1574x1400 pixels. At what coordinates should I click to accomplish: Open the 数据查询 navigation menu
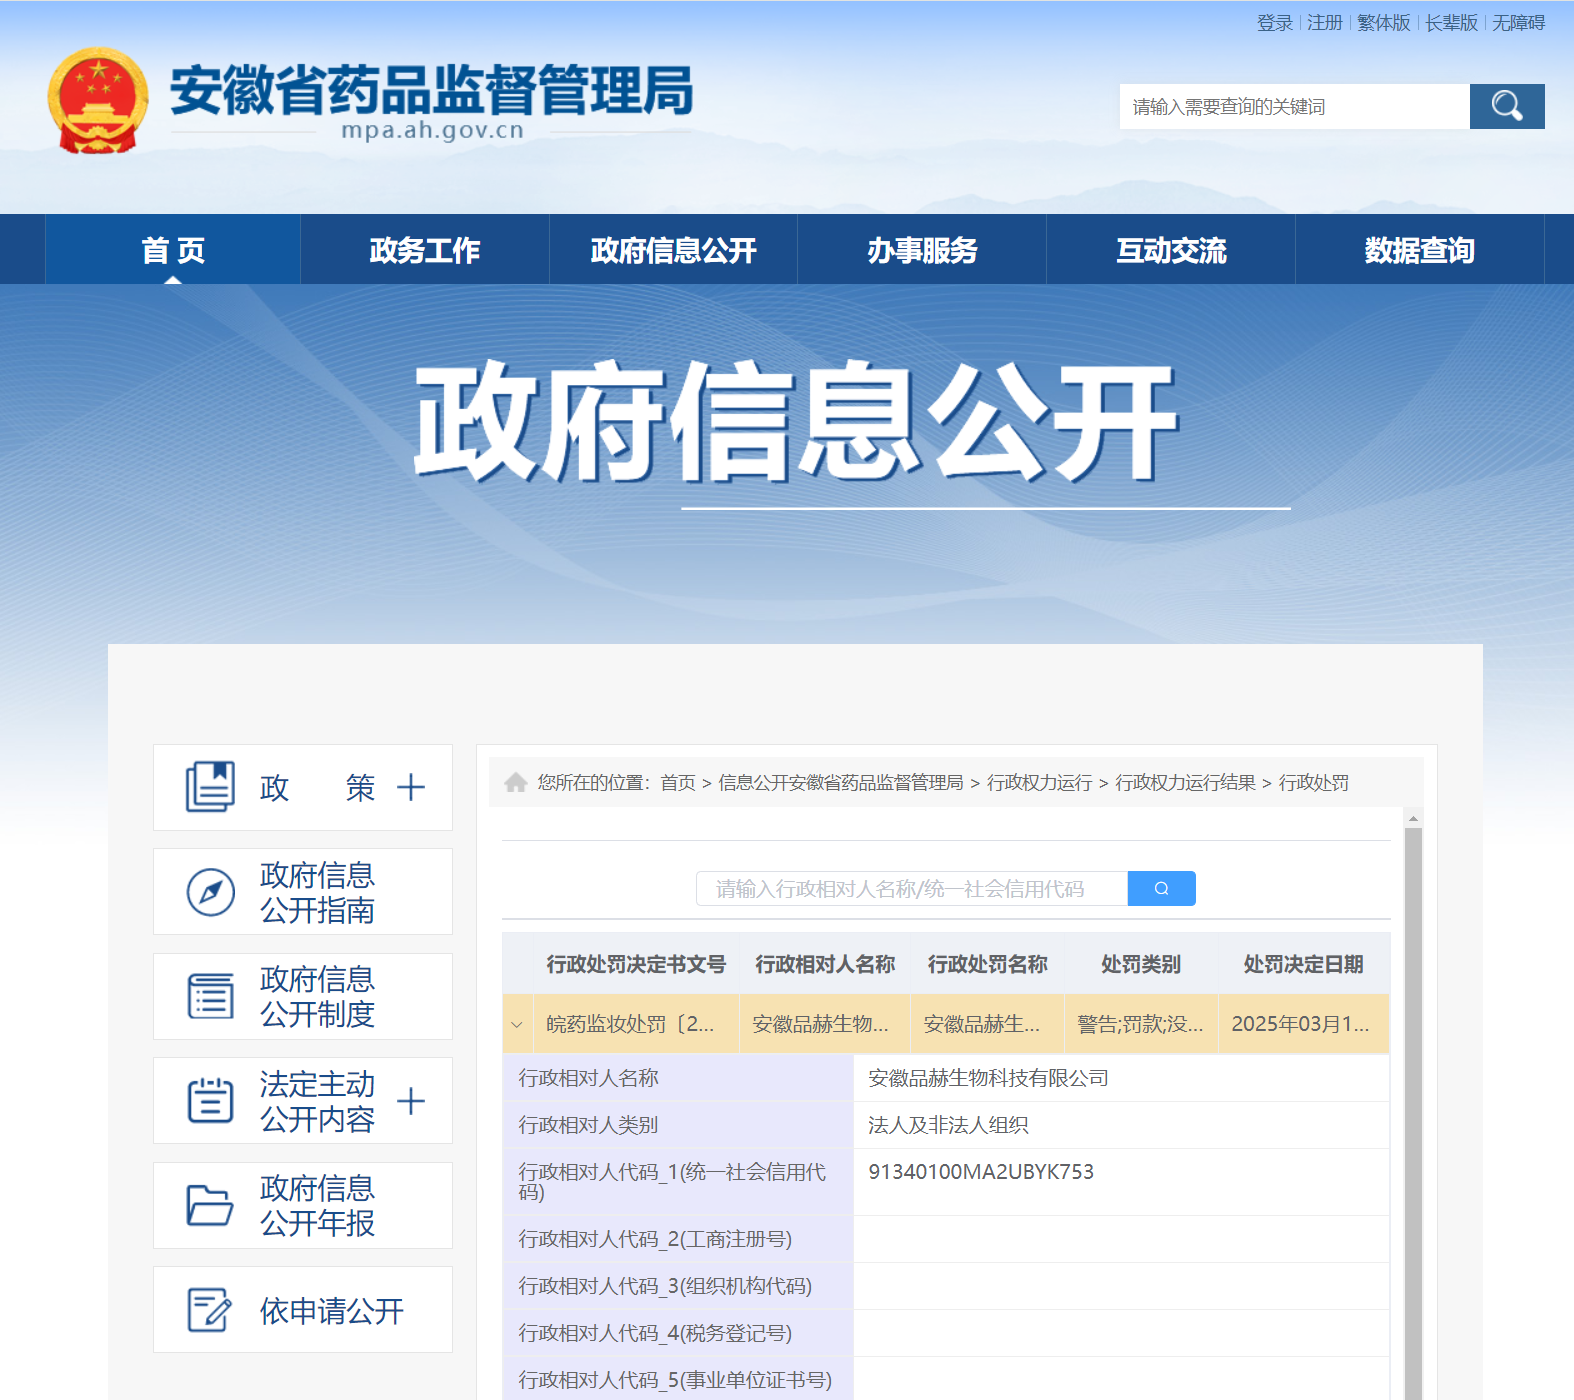(x=1420, y=249)
